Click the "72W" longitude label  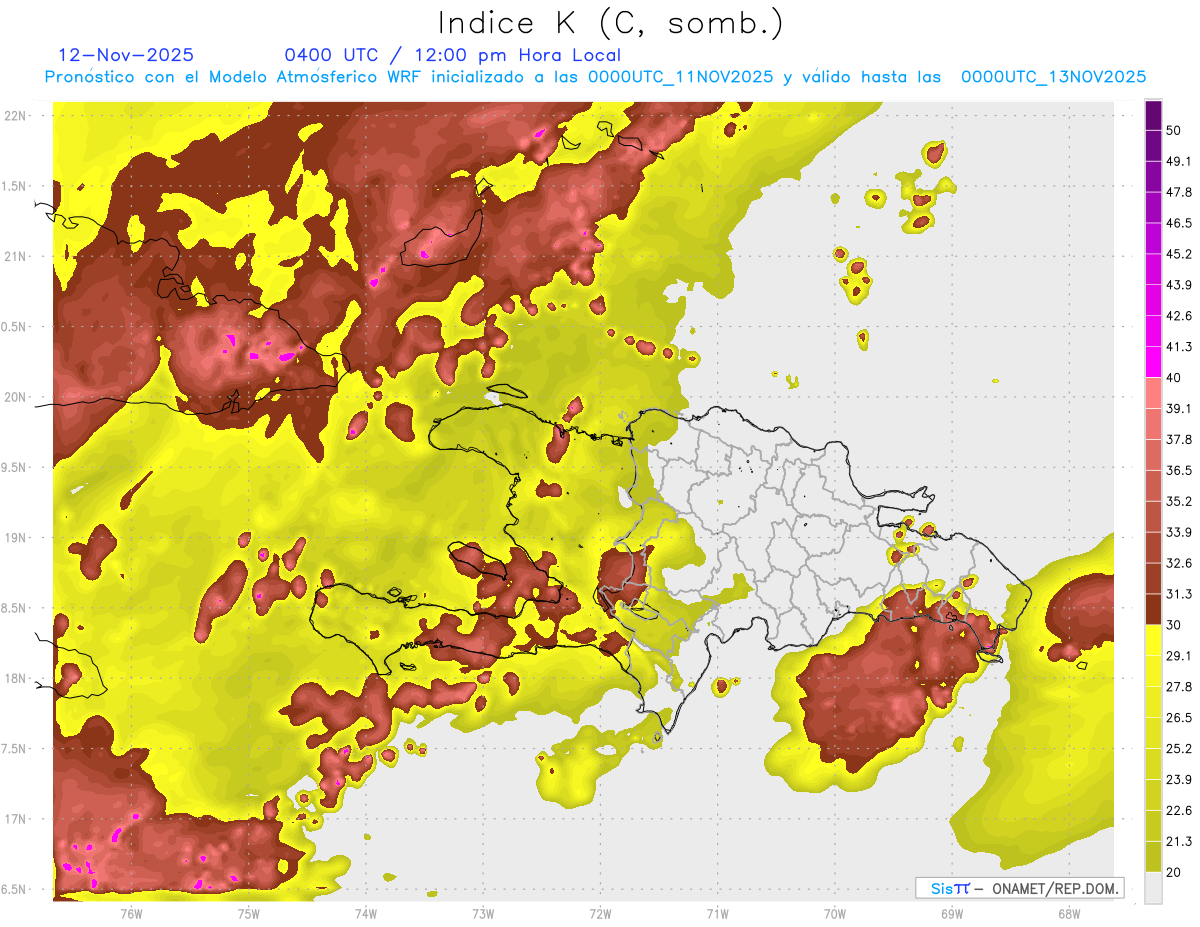pyautogui.click(x=600, y=913)
